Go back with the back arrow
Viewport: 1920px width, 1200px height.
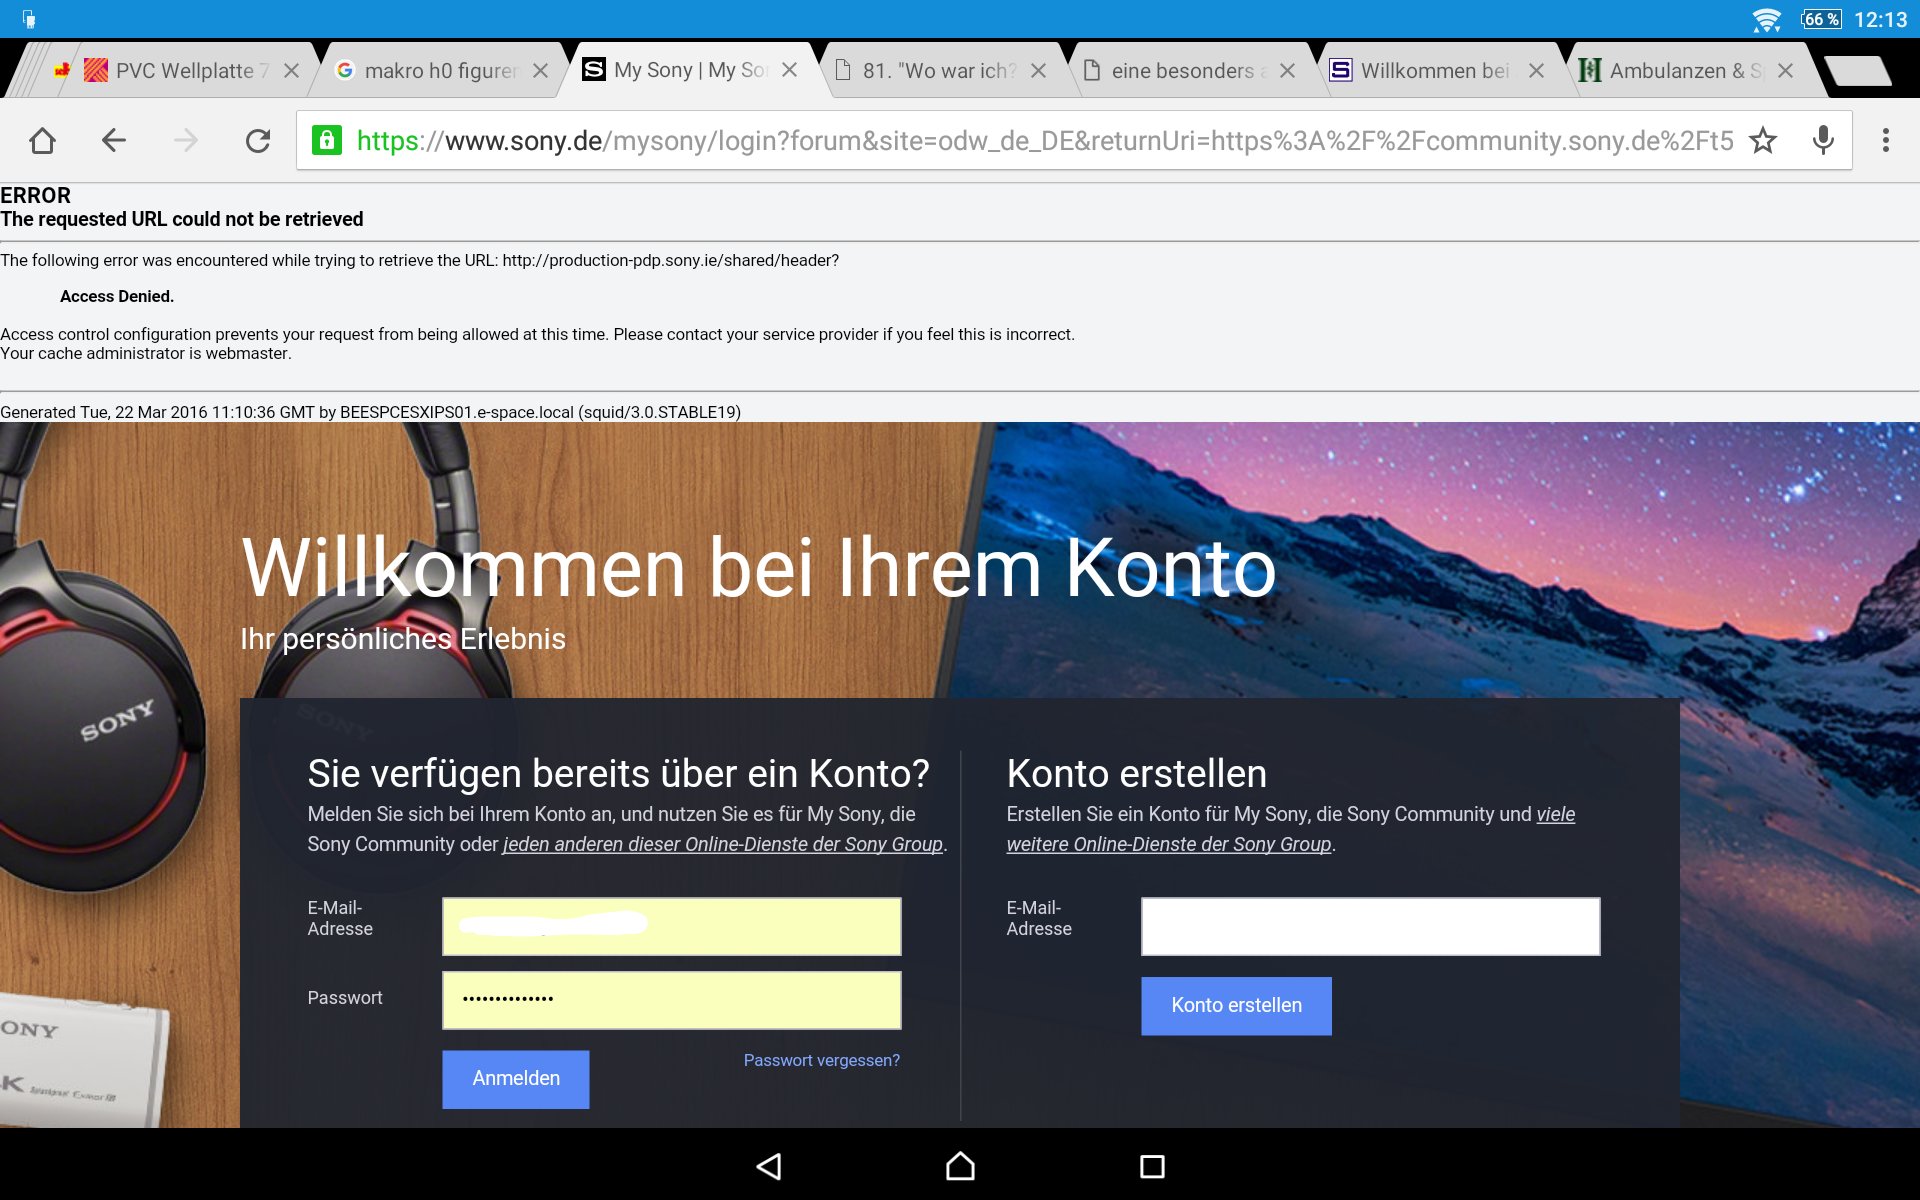(114, 141)
